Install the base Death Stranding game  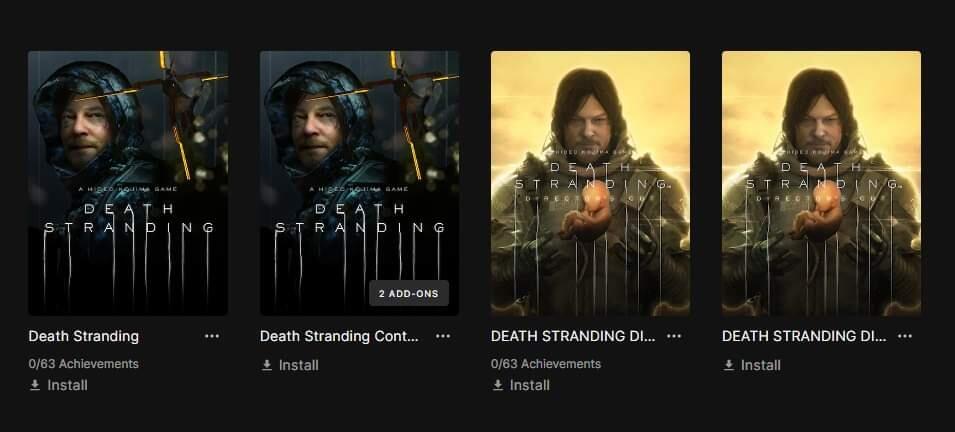pos(58,385)
